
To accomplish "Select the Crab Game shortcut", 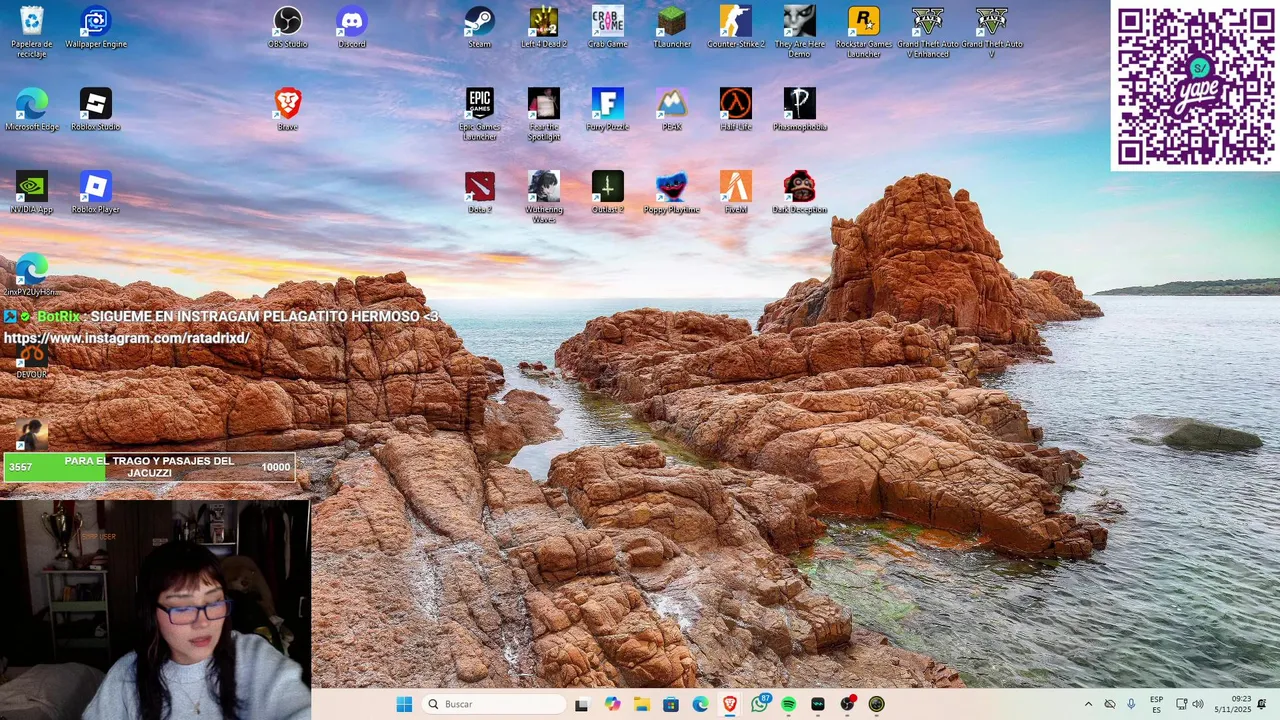I will point(608,27).
